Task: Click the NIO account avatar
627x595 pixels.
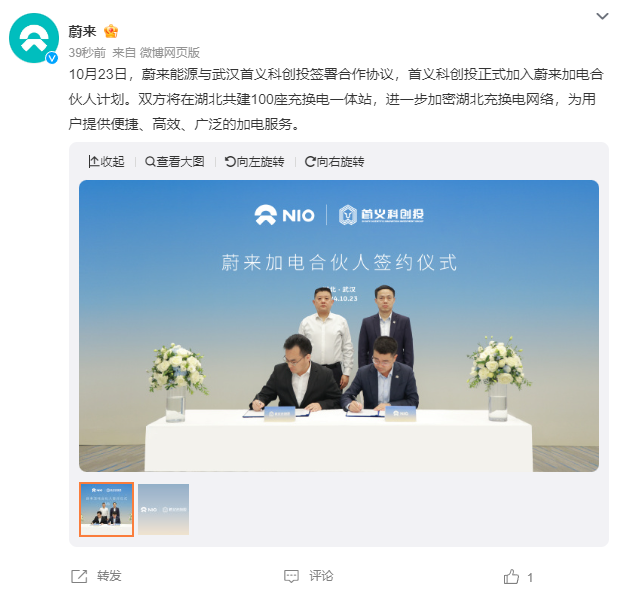Action: (34, 38)
